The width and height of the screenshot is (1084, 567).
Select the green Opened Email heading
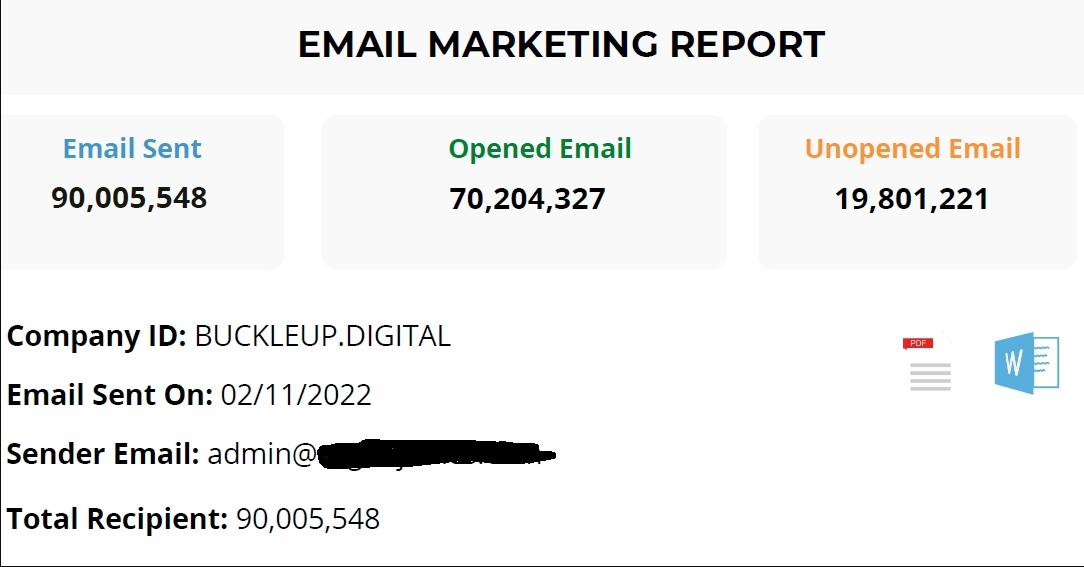[540, 149]
